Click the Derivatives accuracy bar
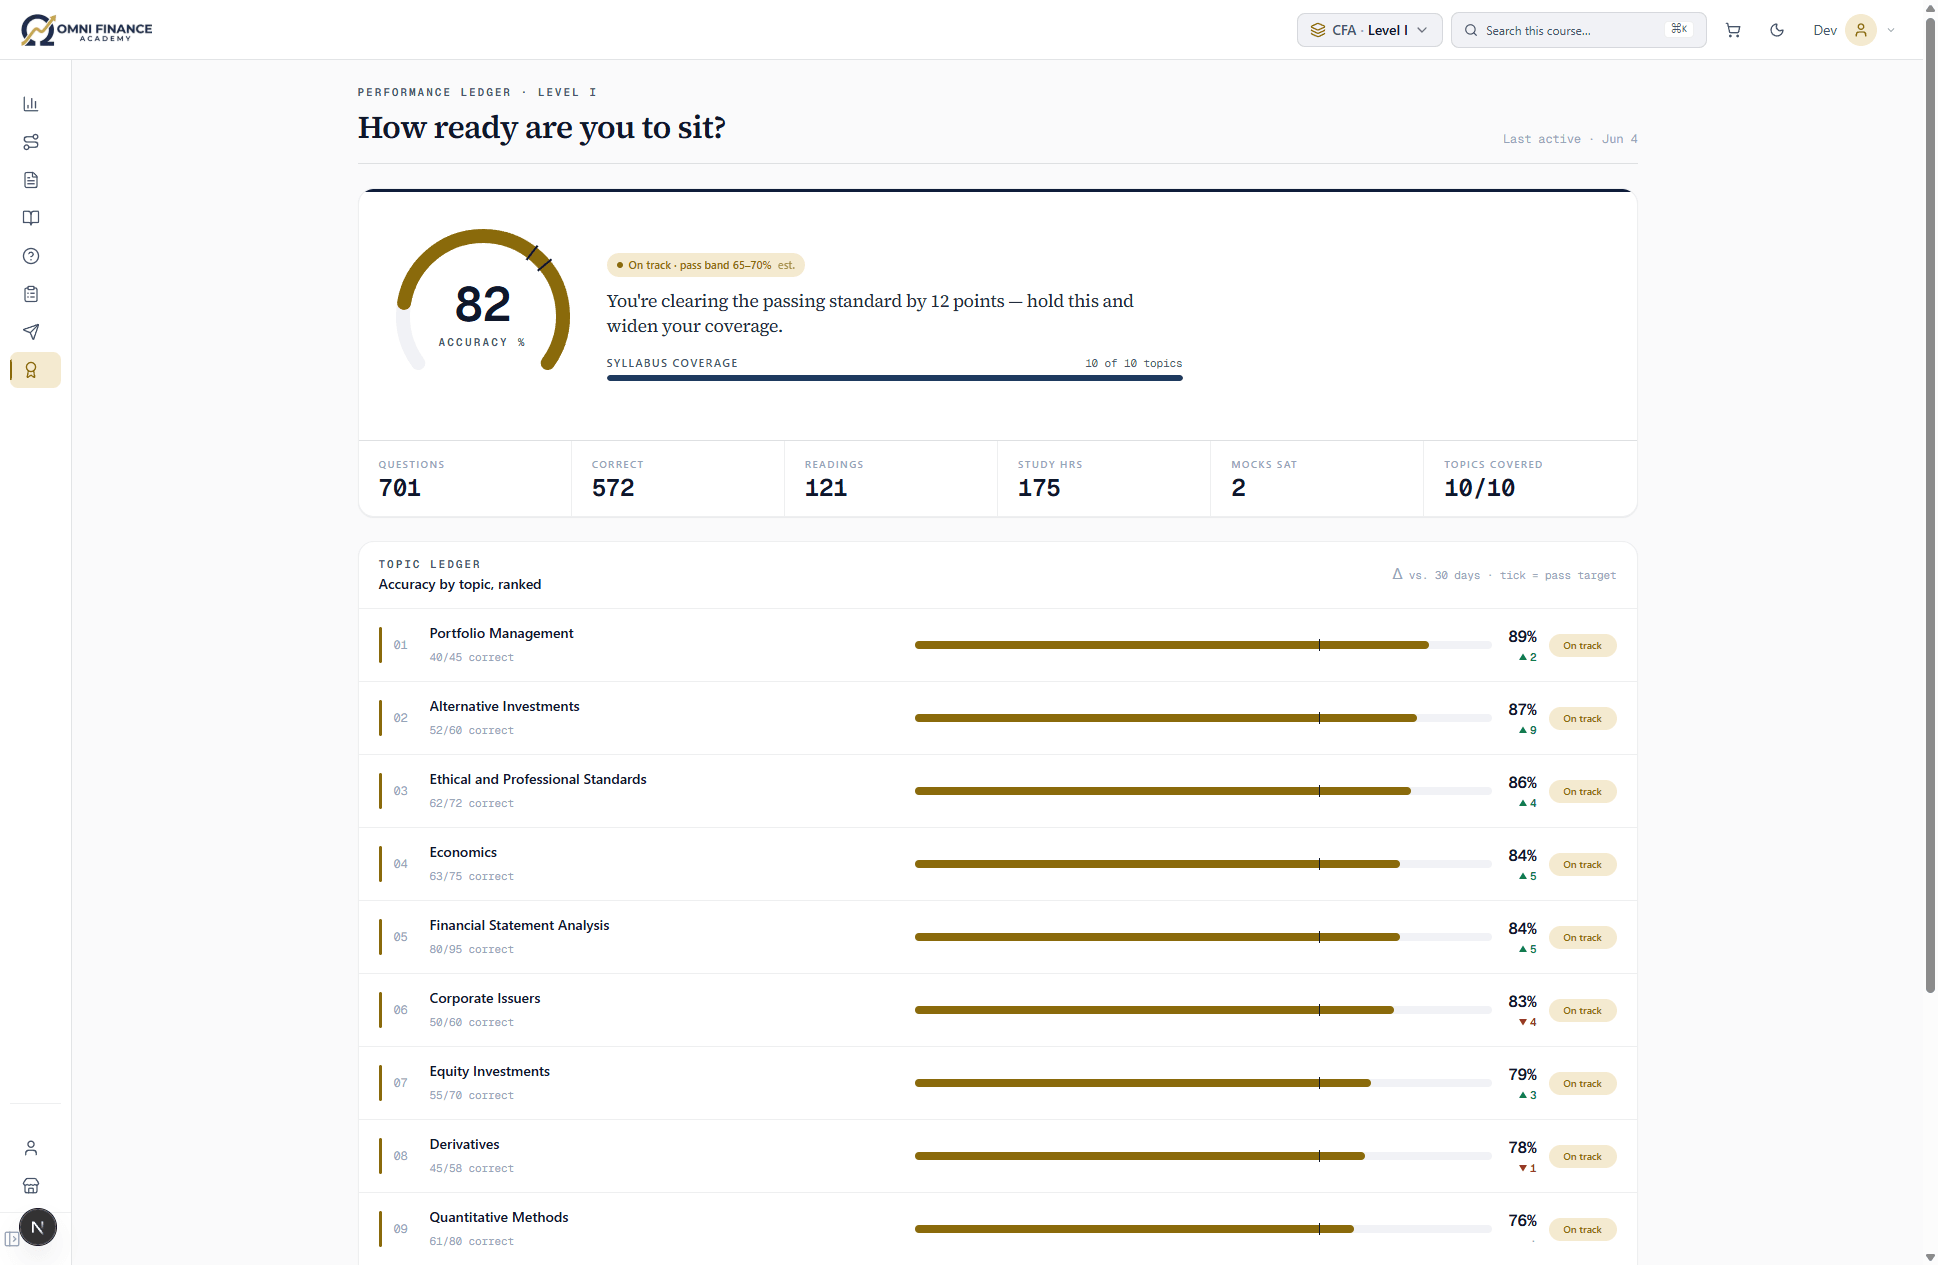This screenshot has height=1265, width=1938. coord(1203,1156)
